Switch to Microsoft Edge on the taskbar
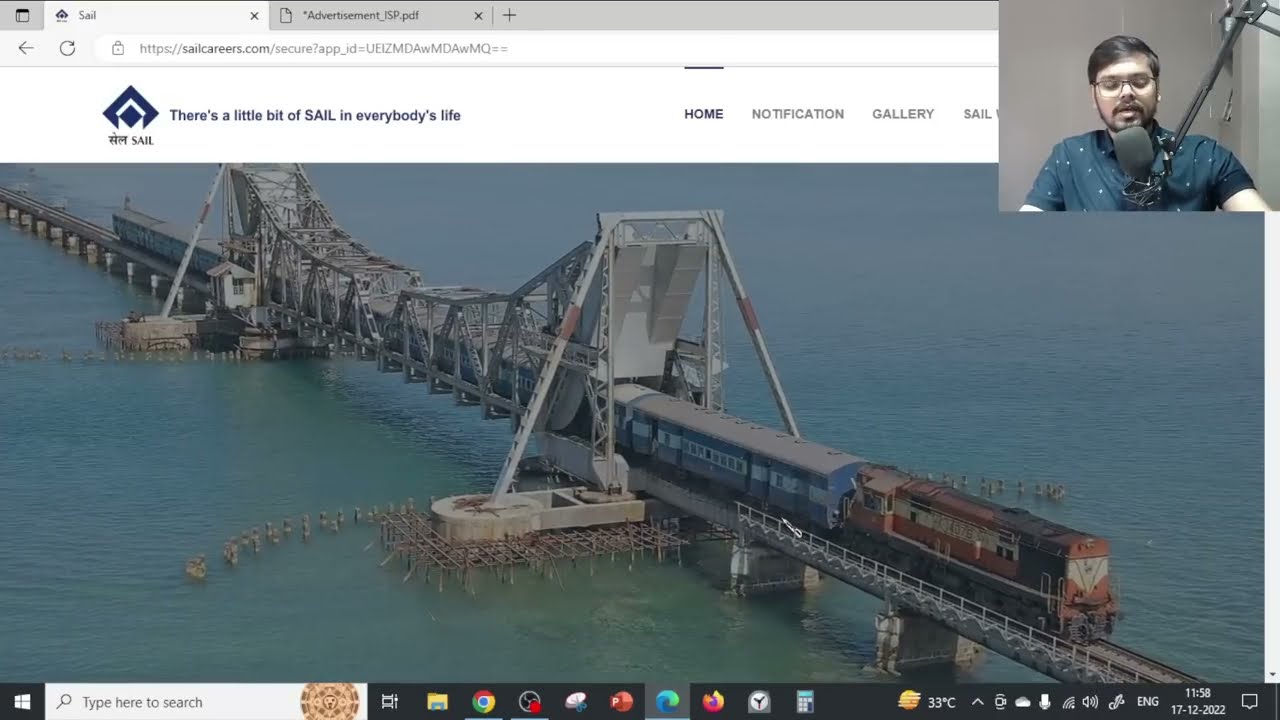Viewport: 1280px width, 720px height. (x=667, y=702)
